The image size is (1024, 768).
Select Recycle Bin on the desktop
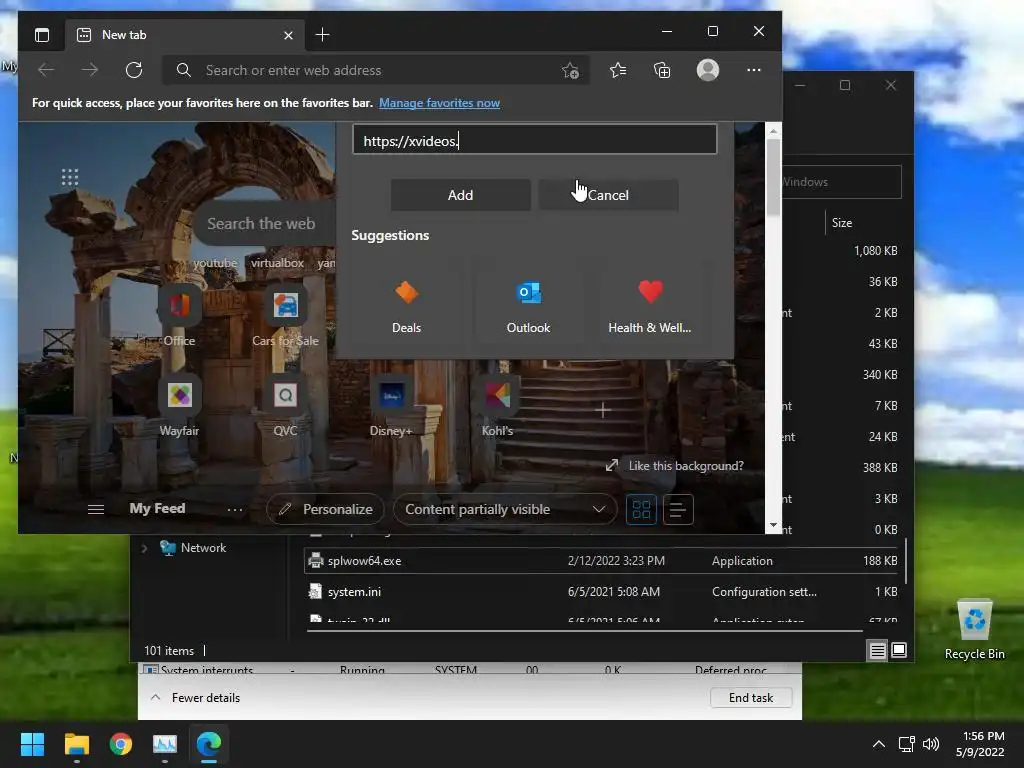[974, 630]
